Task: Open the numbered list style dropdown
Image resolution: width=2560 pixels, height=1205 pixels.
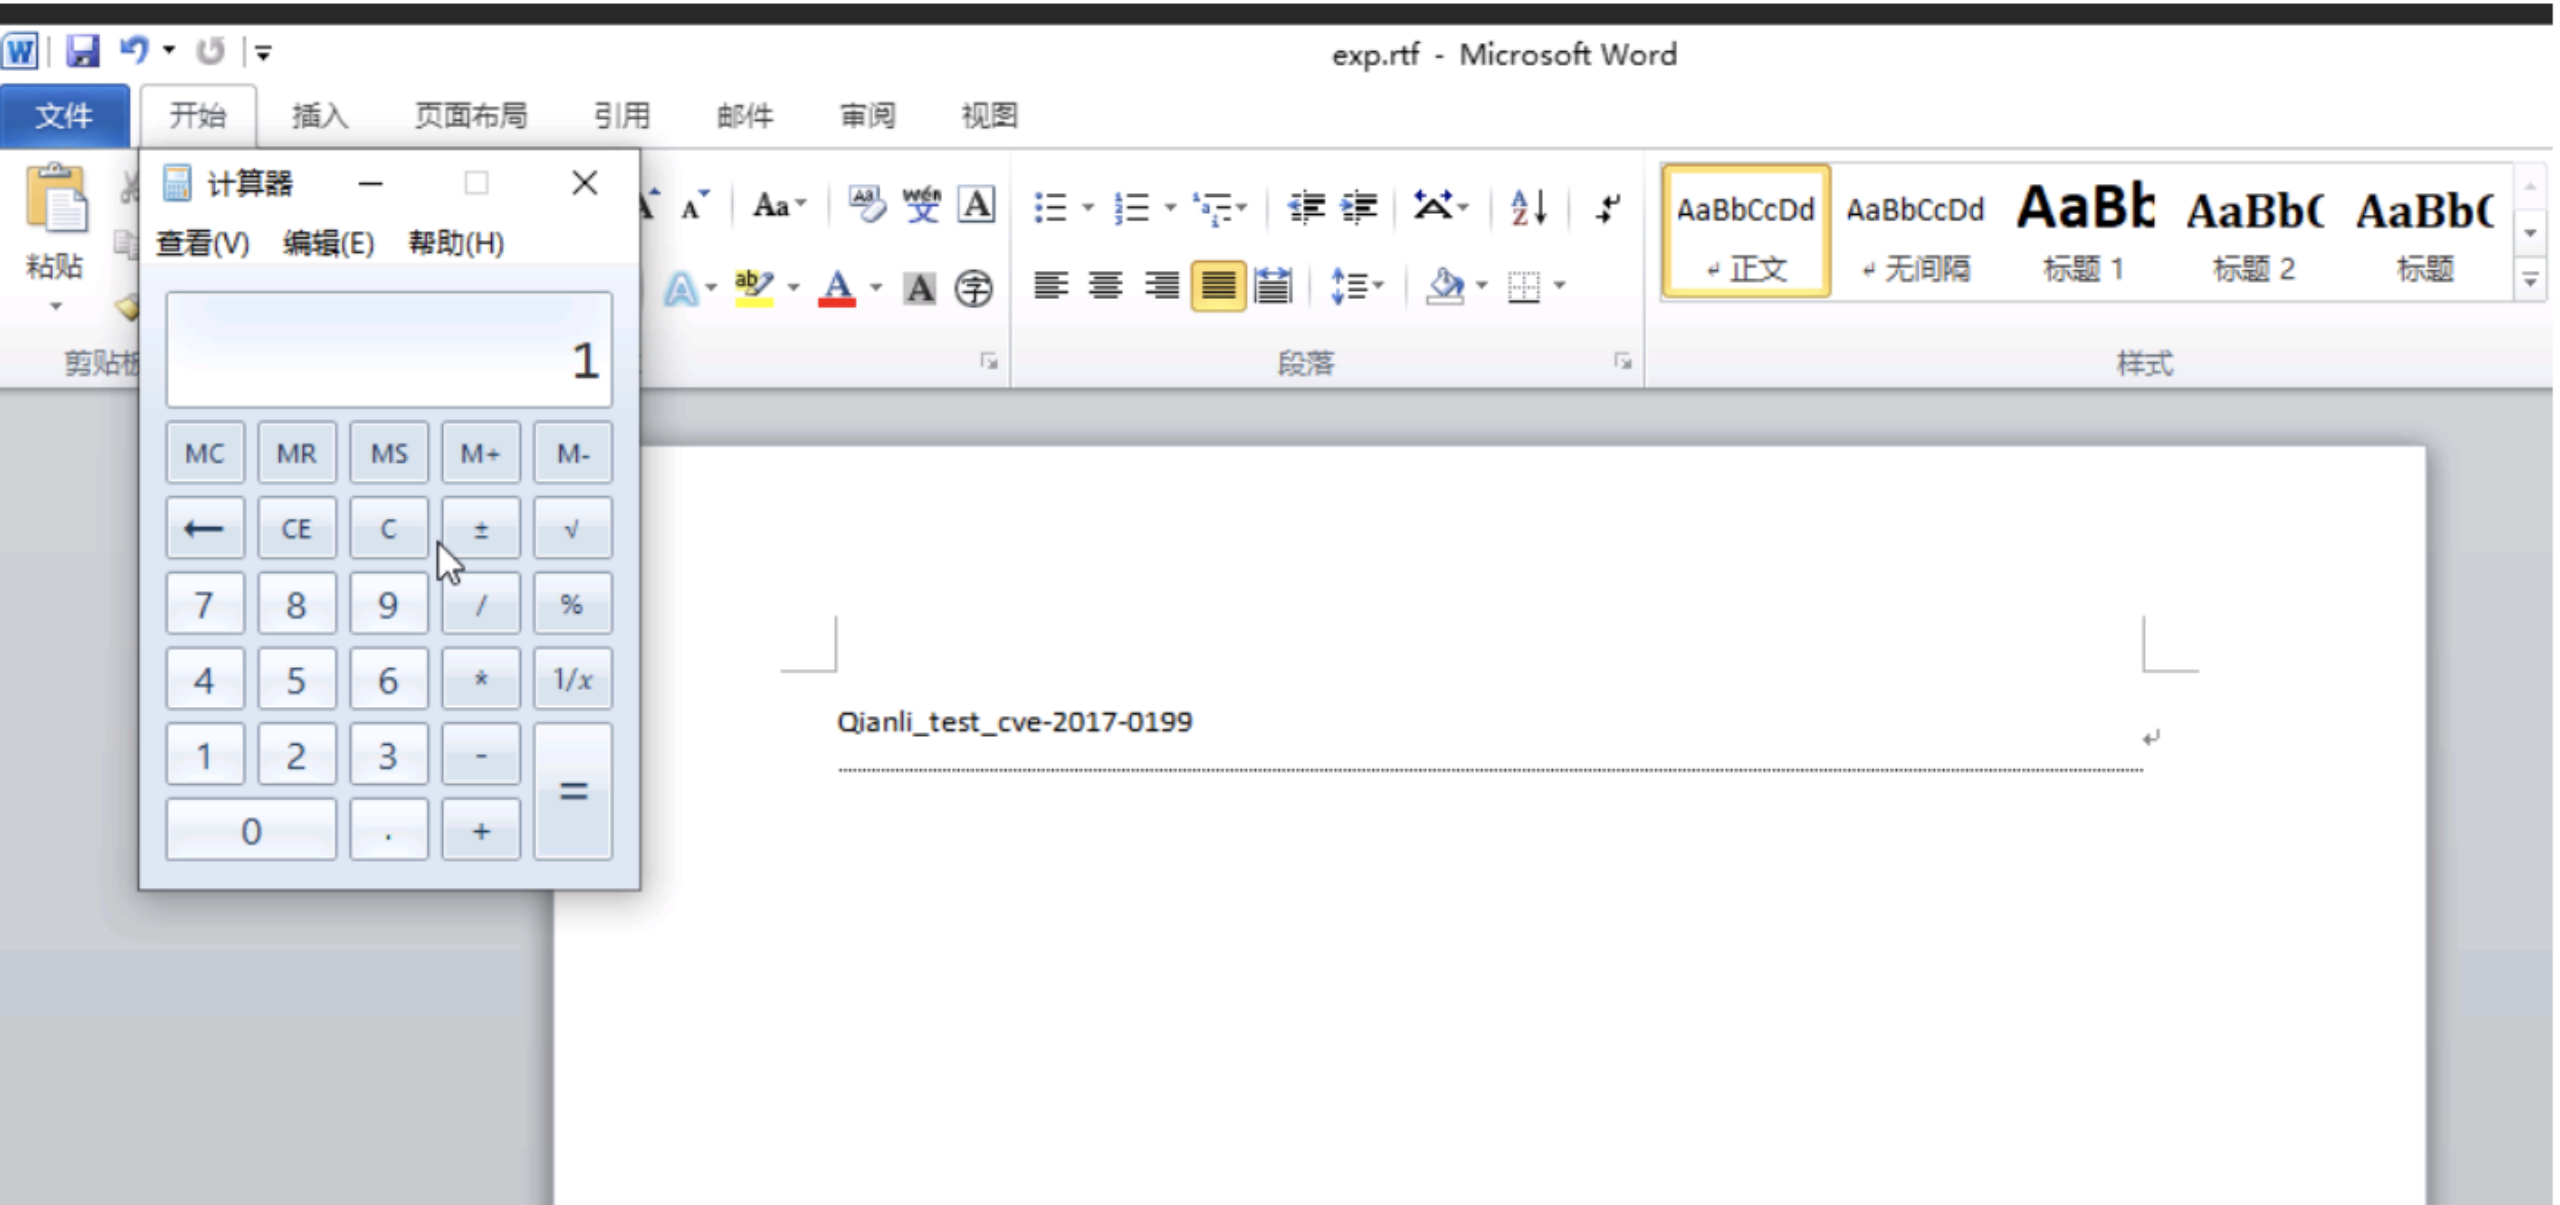Action: point(1170,208)
